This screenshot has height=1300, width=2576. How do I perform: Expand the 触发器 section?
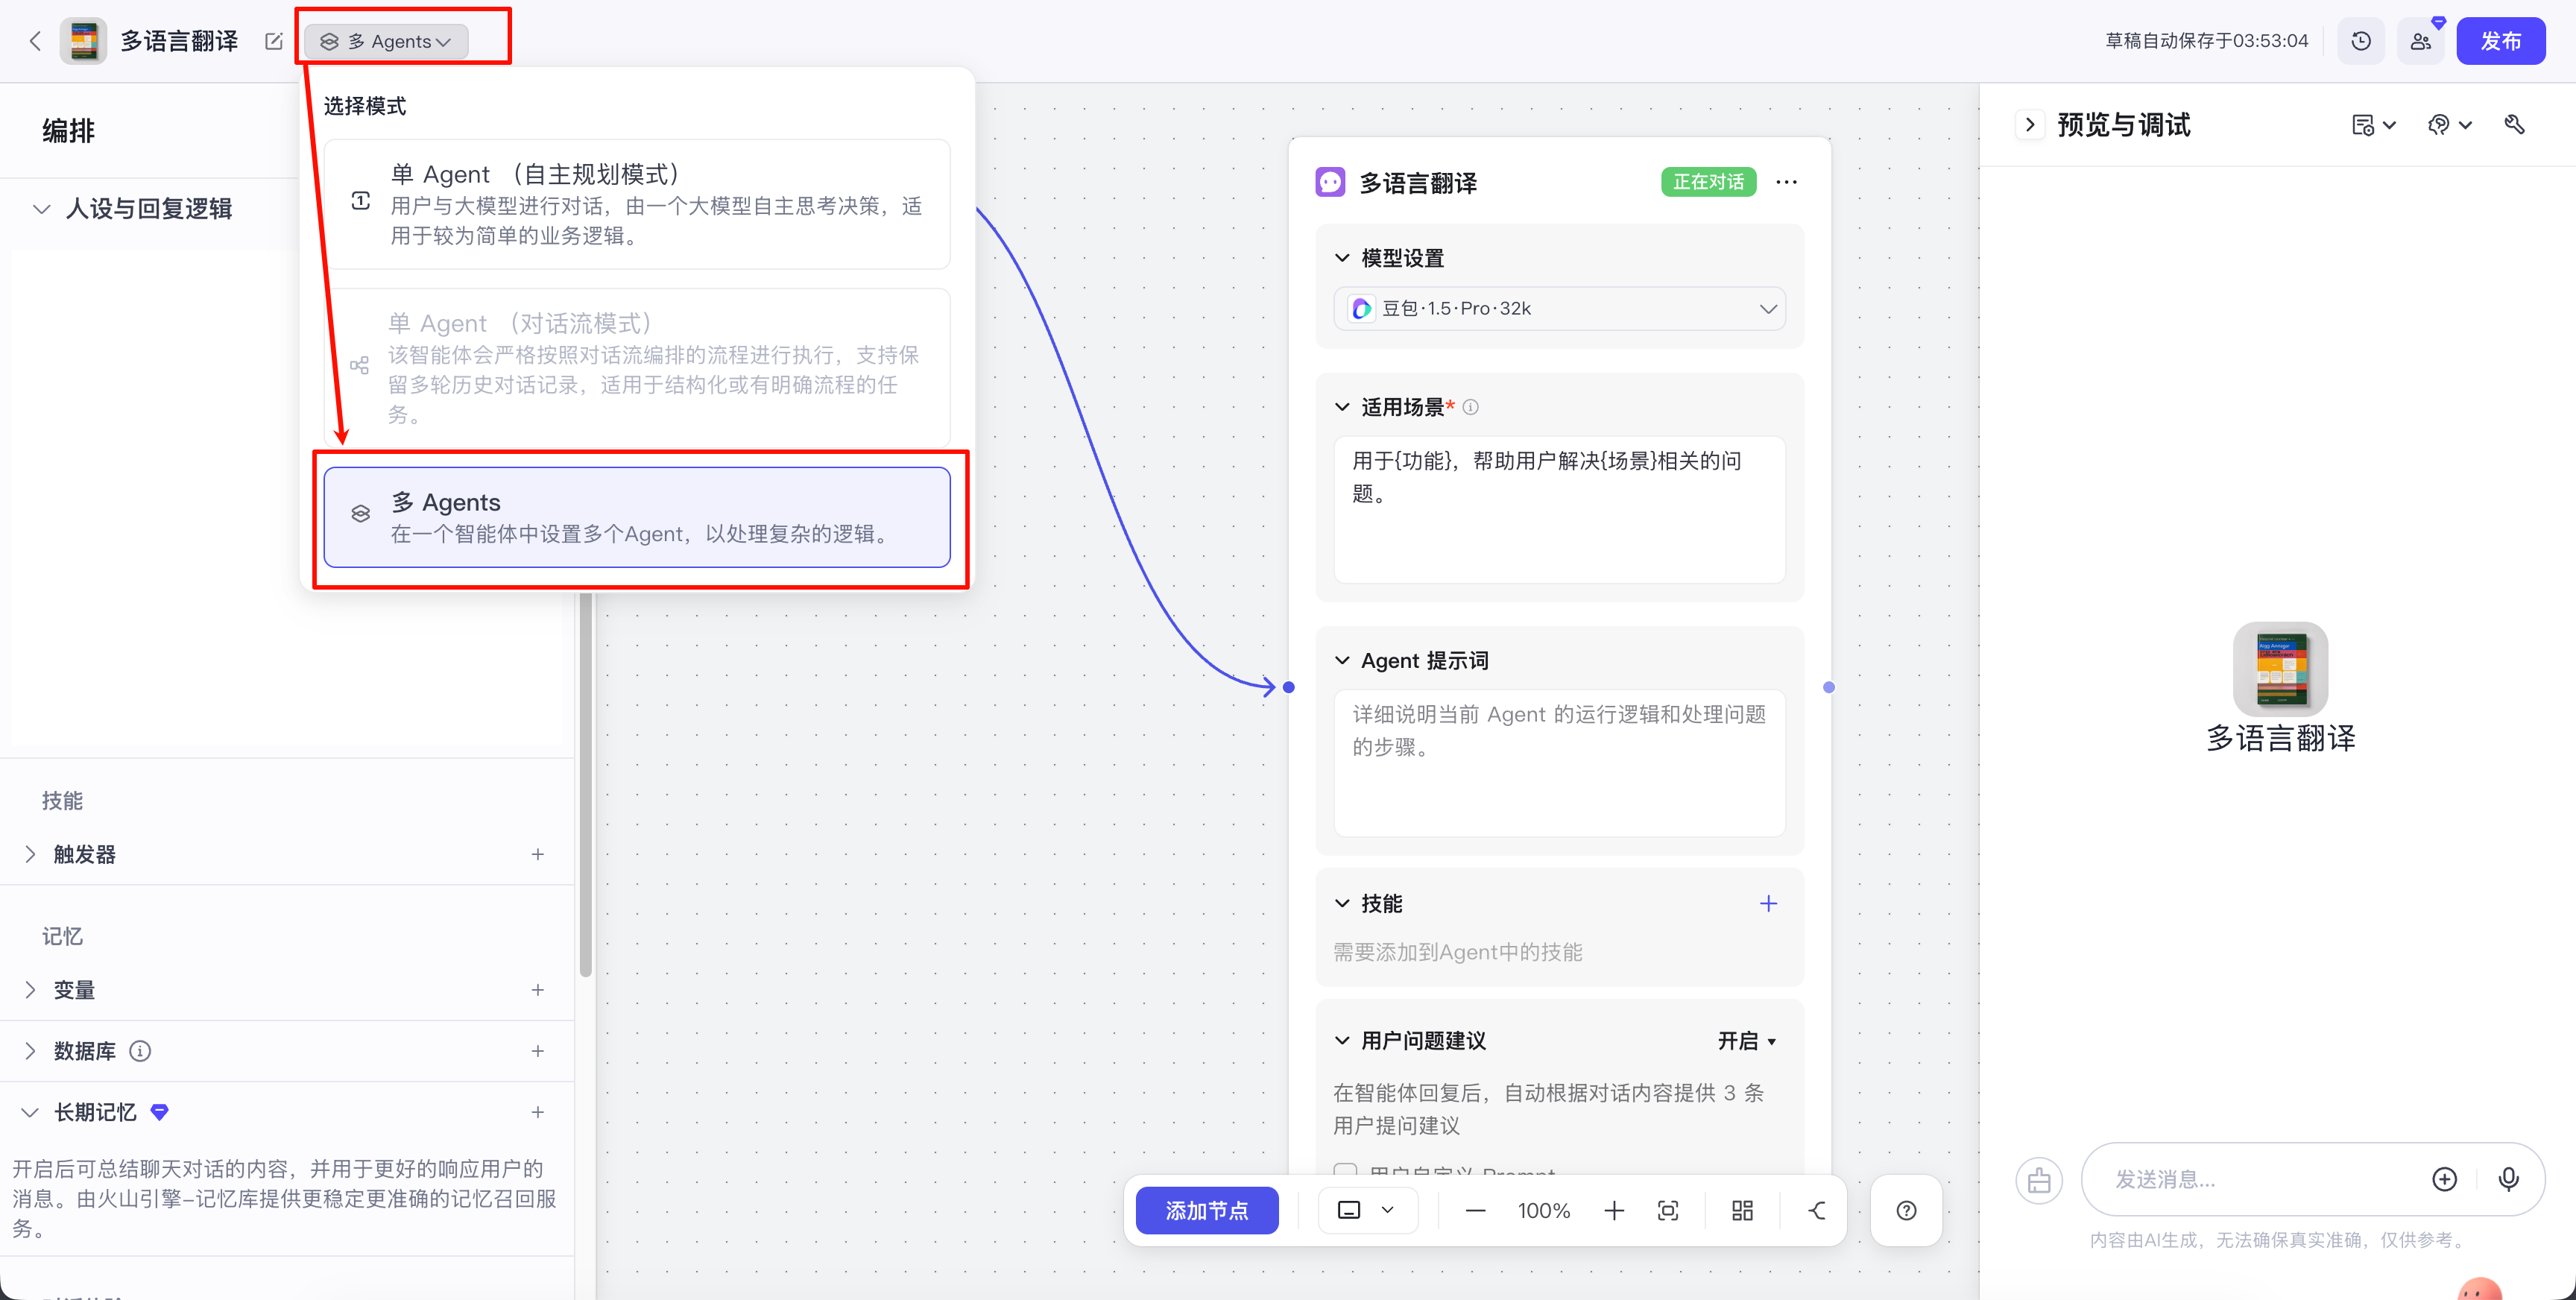pyautogui.click(x=30, y=854)
